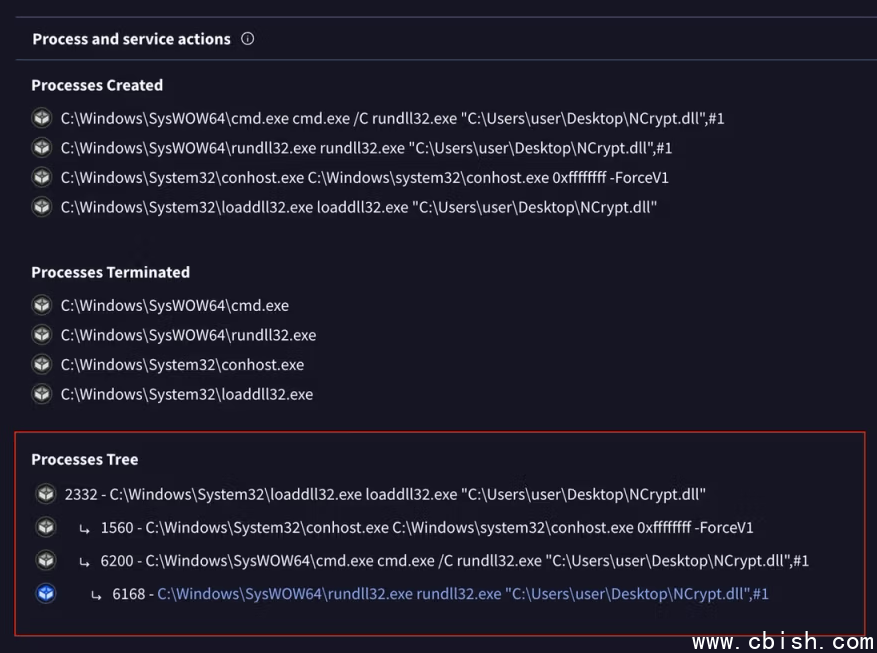
Task: Select process 2332 loaddll32.exe in Processes Tree
Action: pos(385,494)
